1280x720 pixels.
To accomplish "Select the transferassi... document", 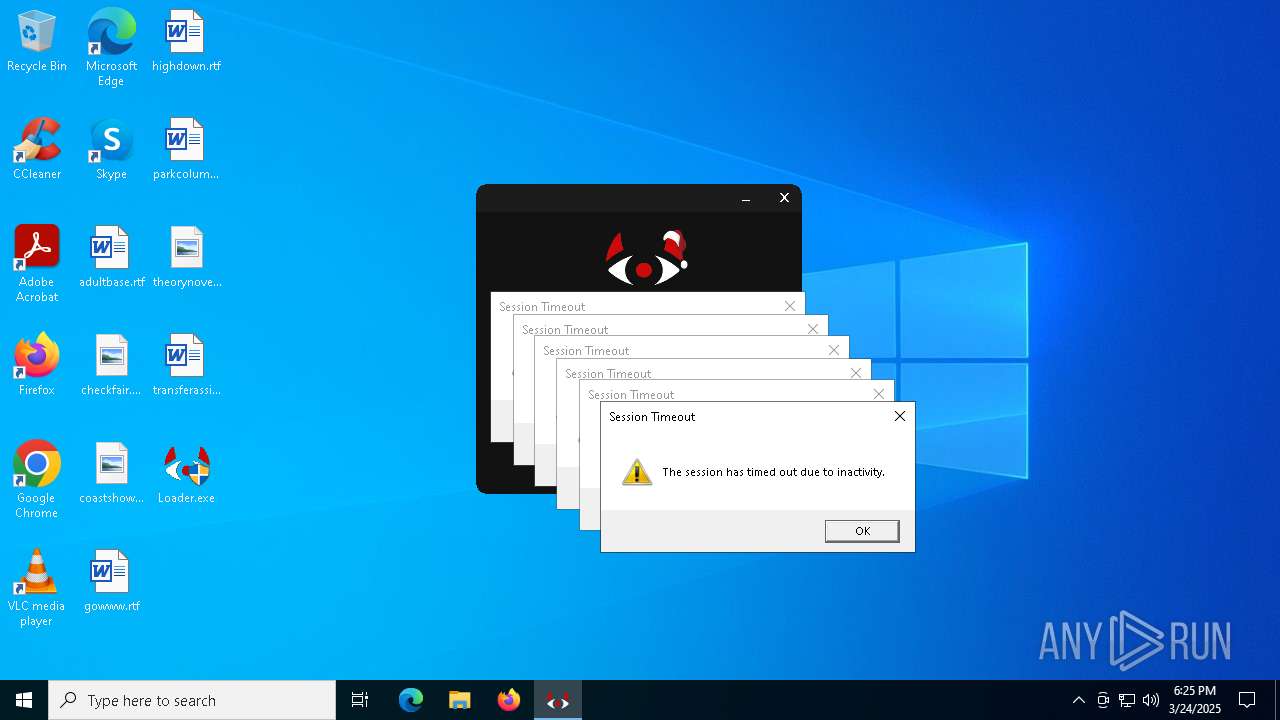I will pos(186,366).
